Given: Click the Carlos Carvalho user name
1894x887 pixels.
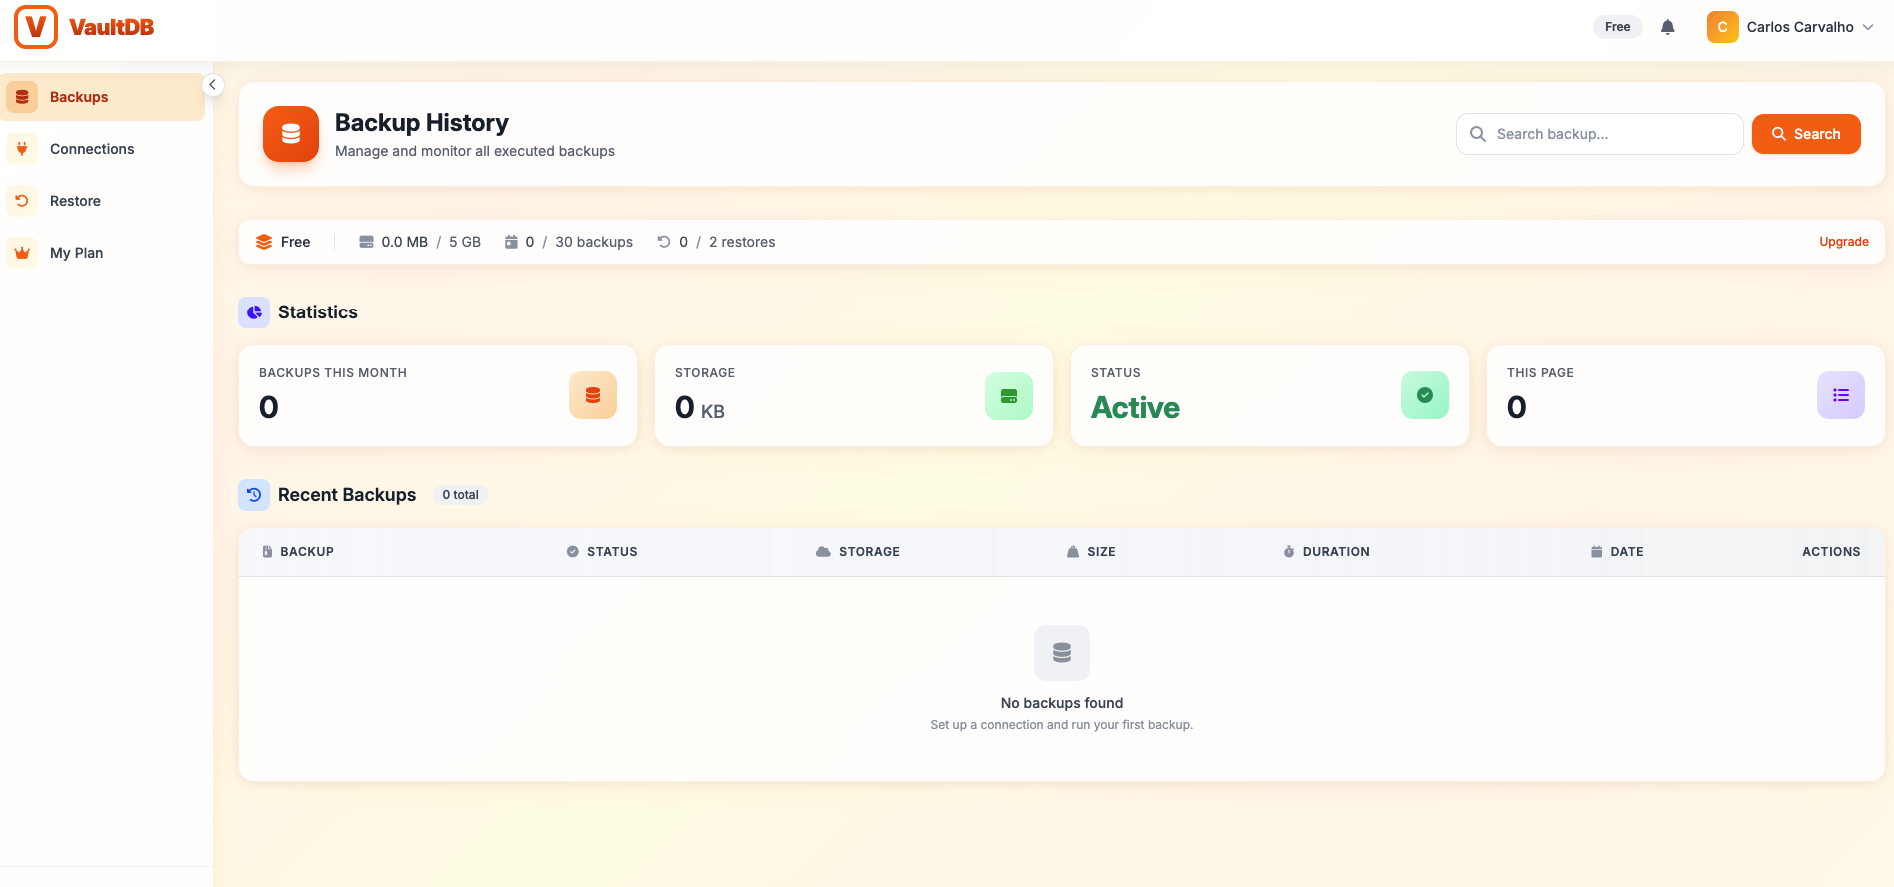Looking at the screenshot, I should [x=1800, y=27].
